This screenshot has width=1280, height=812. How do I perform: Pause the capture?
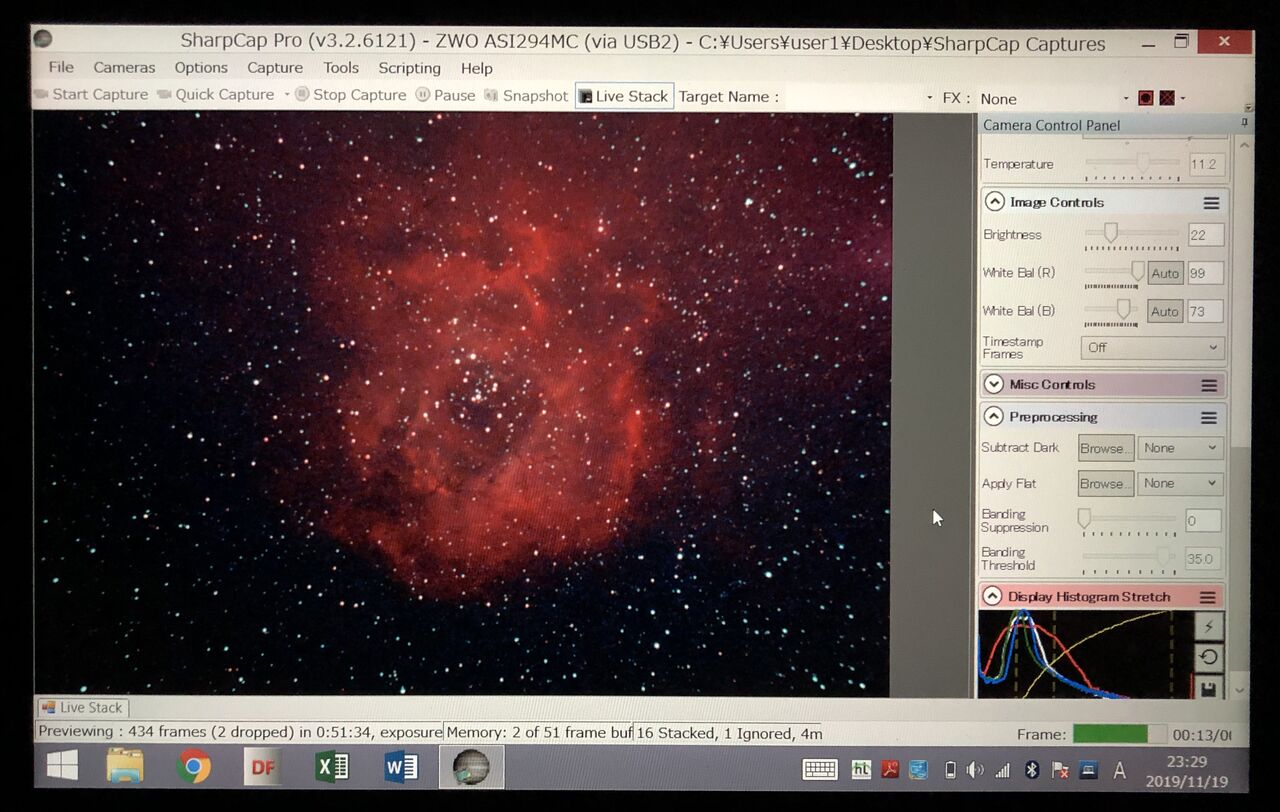click(x=446, y=95)
